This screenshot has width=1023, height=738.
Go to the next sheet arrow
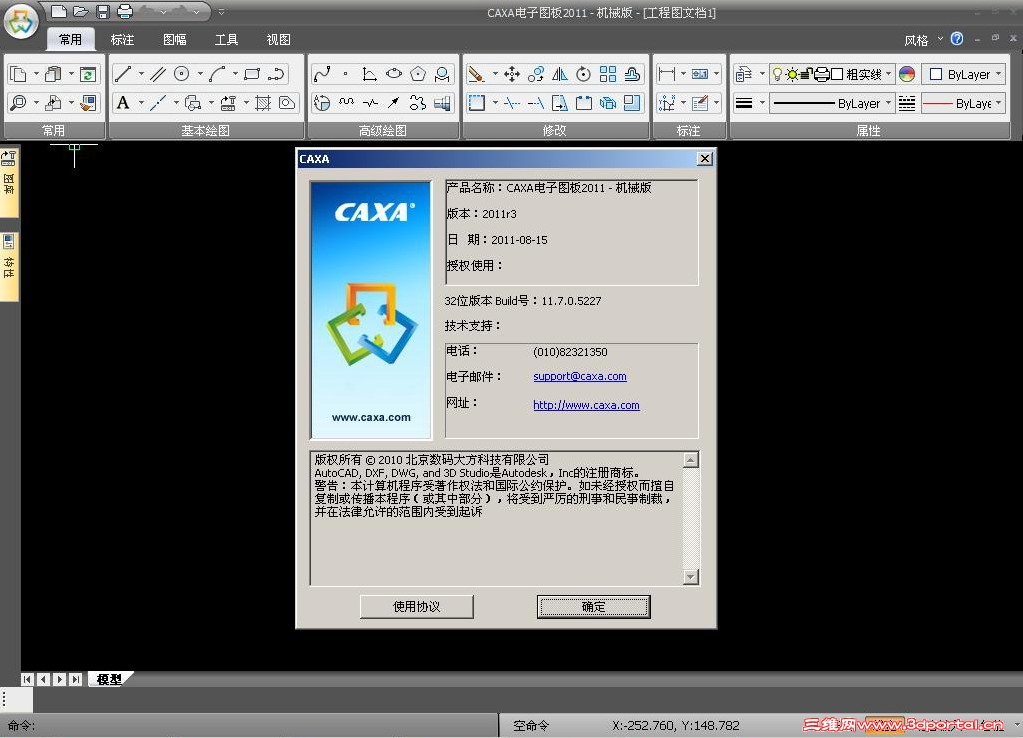coord(59,679)
